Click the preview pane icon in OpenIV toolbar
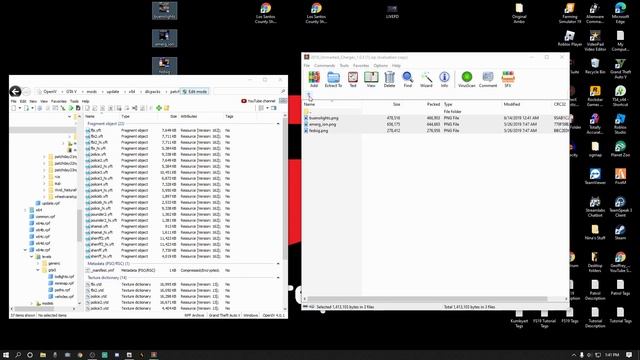640x360 pixels. pos(274,108)
